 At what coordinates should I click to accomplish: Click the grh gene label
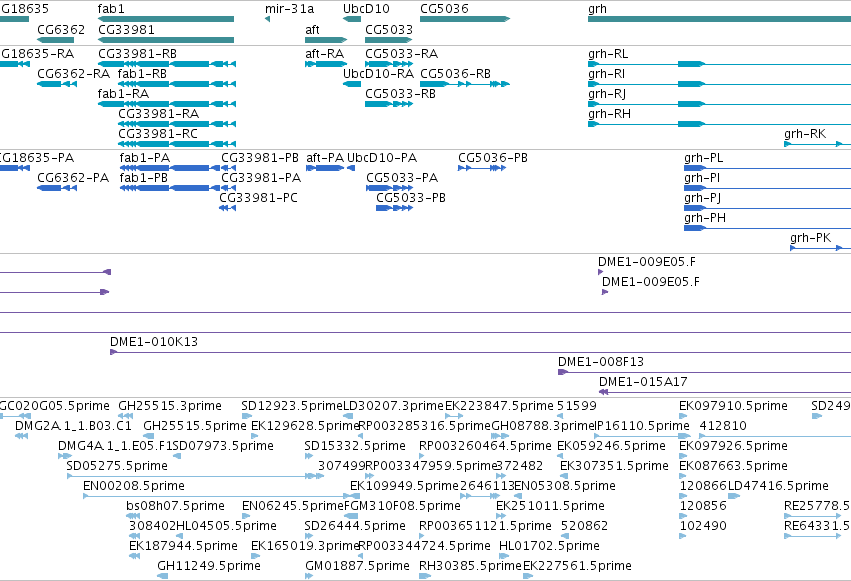597,9
